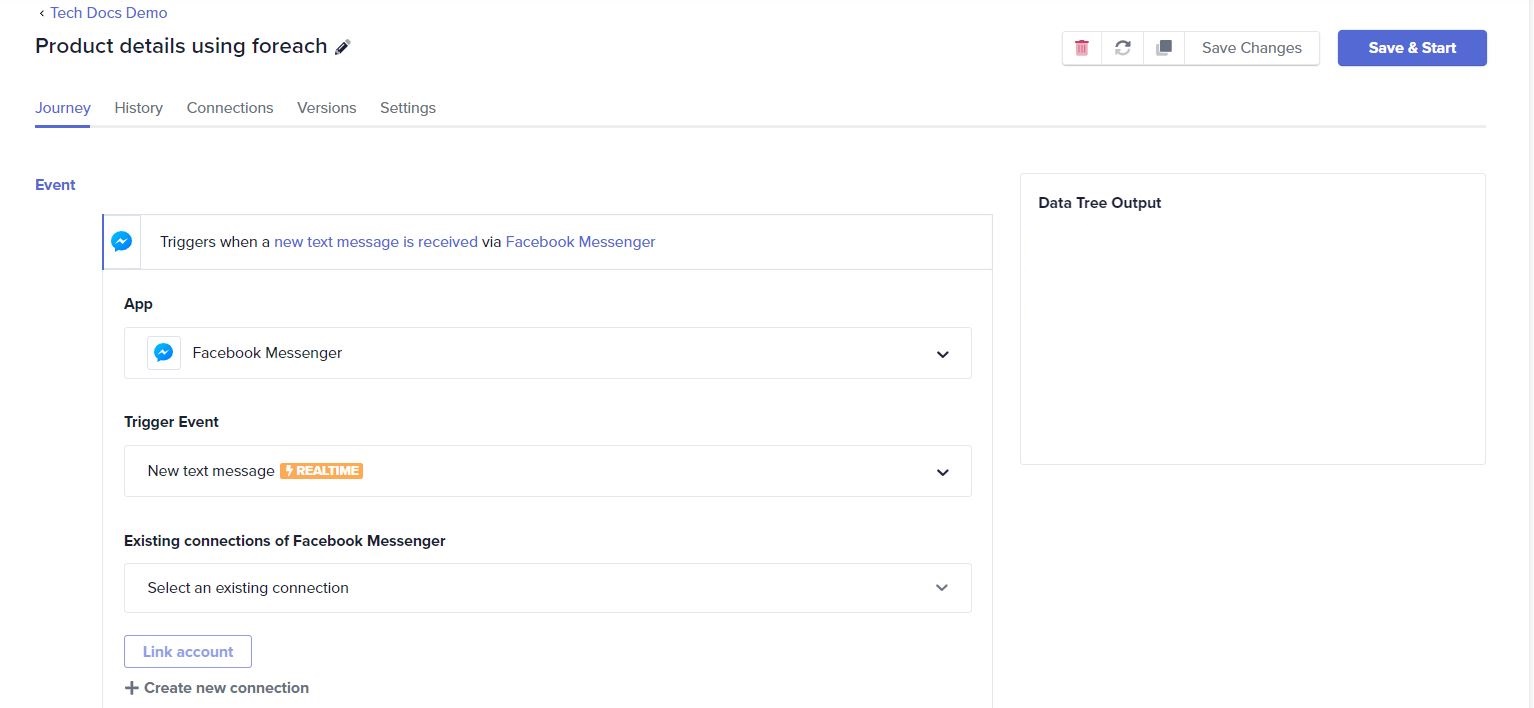Click the Save Changes button
The height and width of the screenshot is (708, 1534).
coord(1251,48)
